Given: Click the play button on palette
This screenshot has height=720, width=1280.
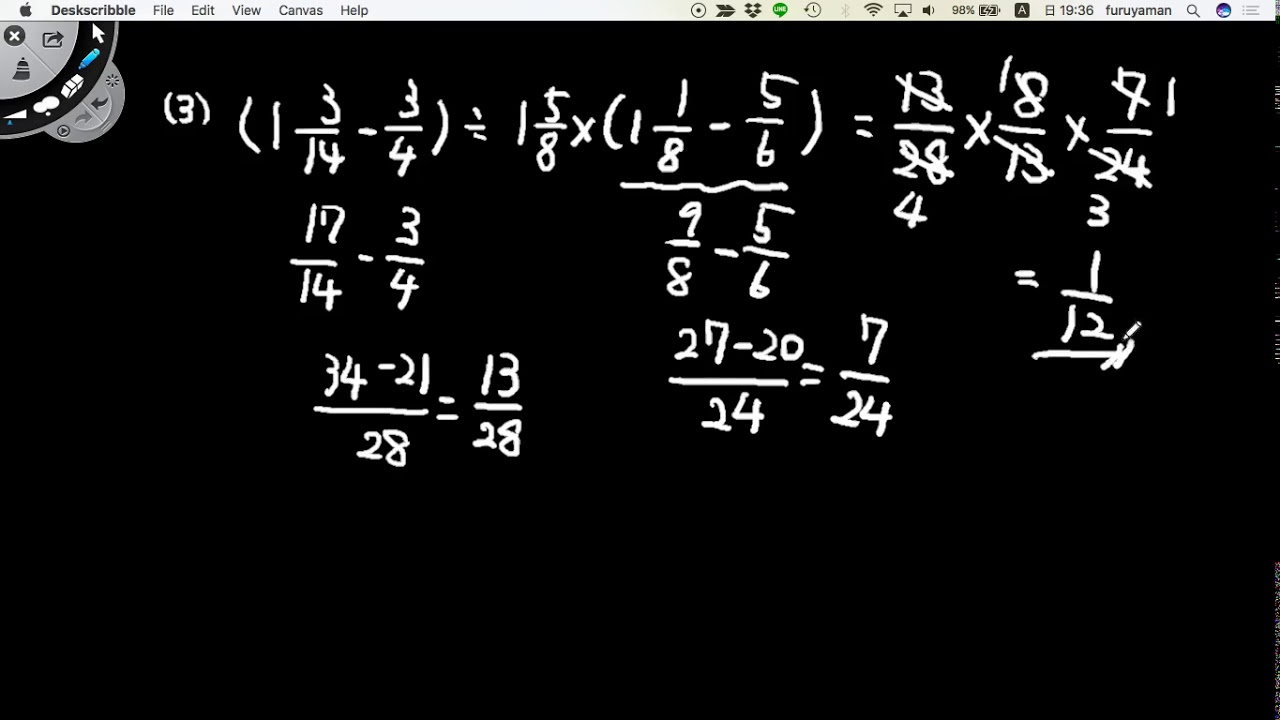Looking at the screenshot, I should coord(63,131).
